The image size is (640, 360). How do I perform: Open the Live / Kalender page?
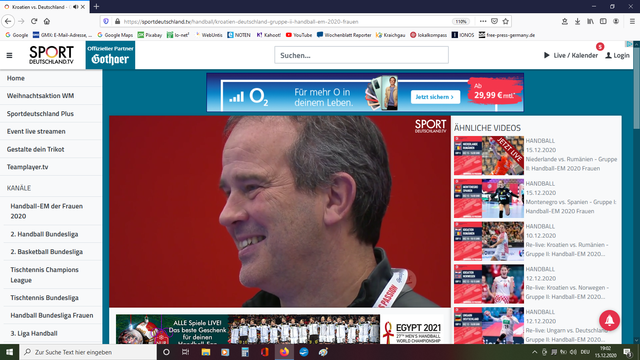tap(571, 55)
